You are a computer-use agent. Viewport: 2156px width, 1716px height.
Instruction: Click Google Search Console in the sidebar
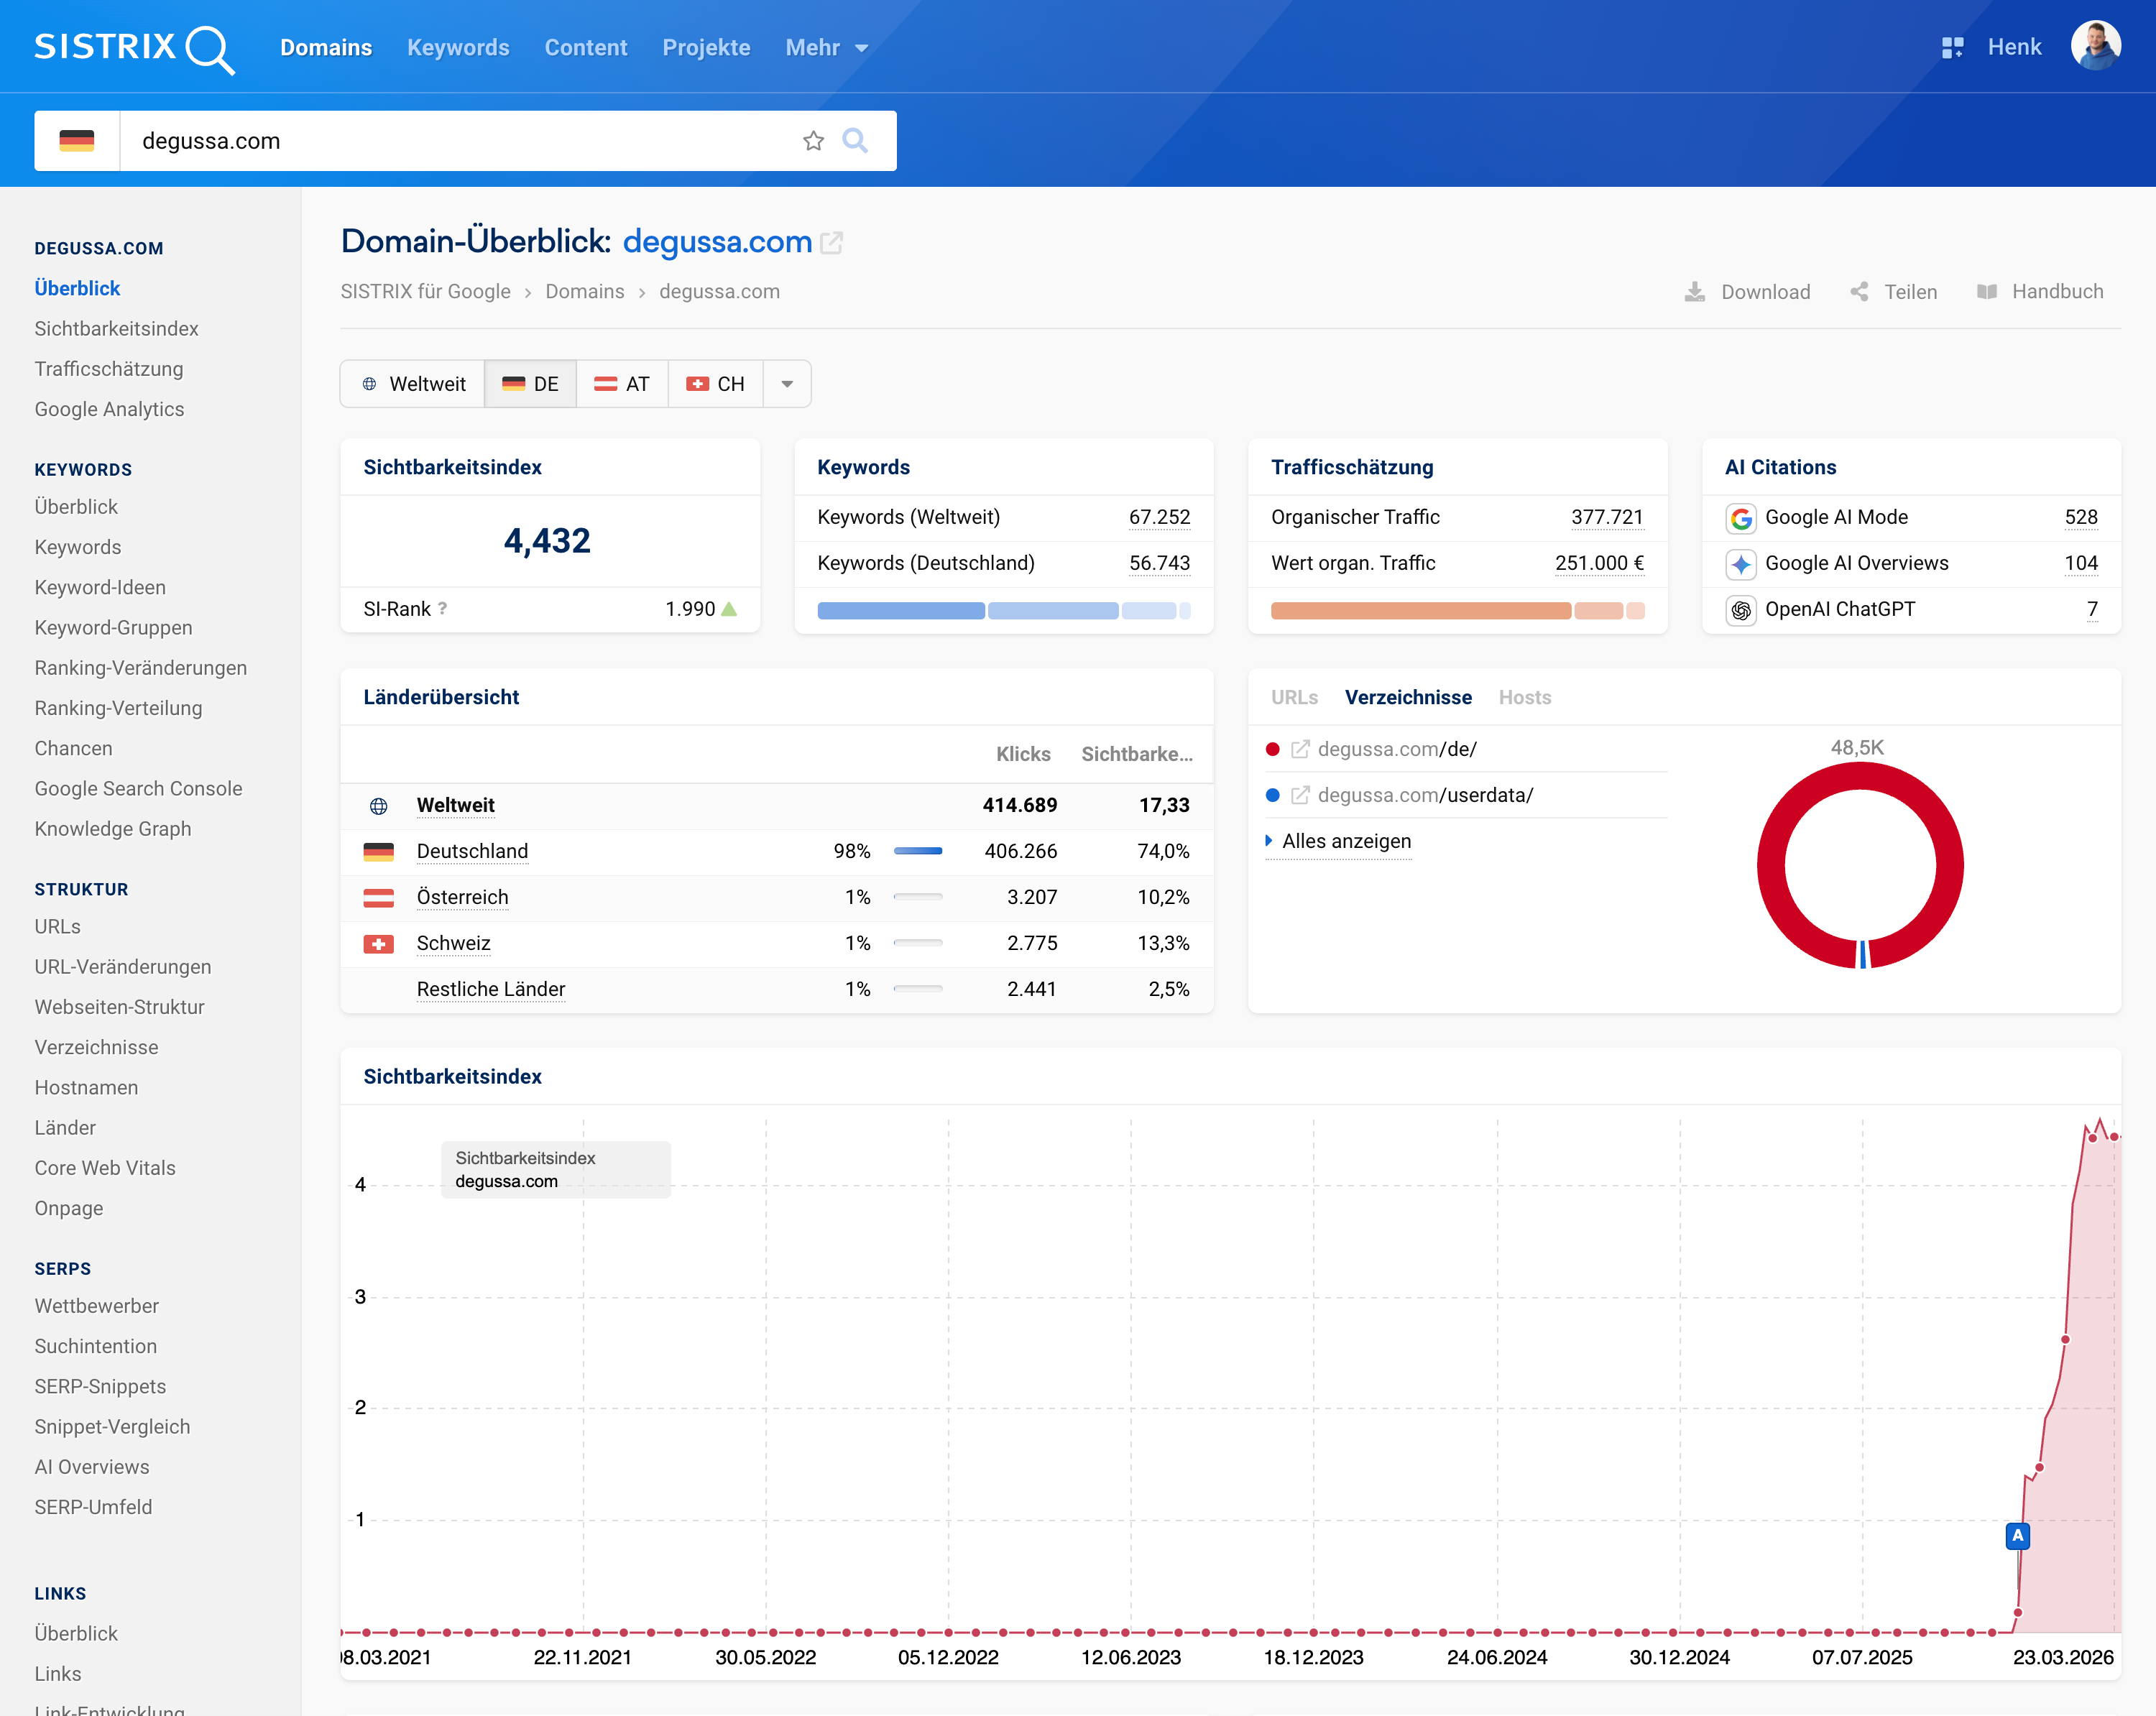coord(138,788)
